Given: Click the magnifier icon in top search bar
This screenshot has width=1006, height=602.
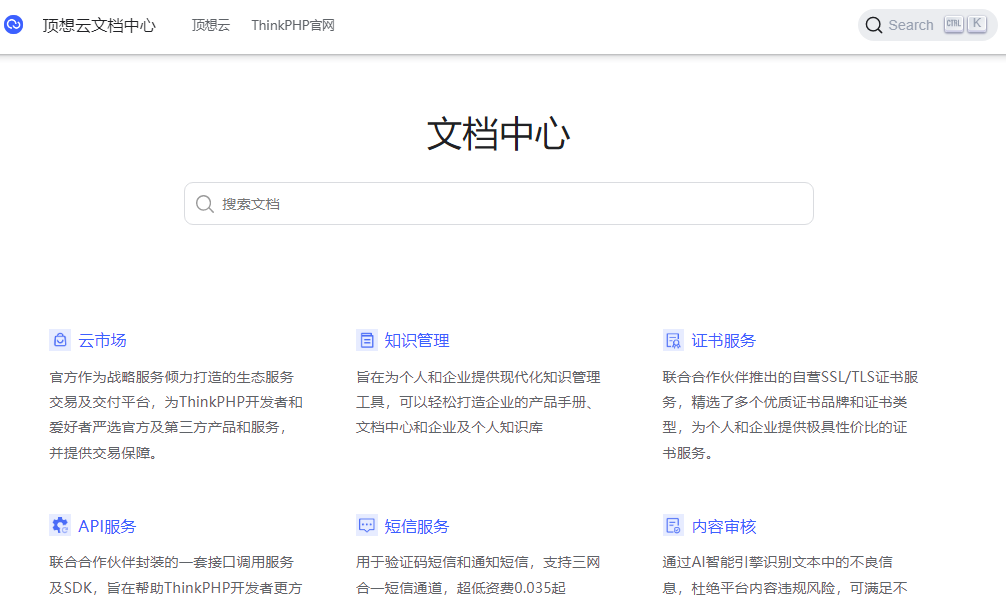Looking at the screenshot, I should 874,24.
